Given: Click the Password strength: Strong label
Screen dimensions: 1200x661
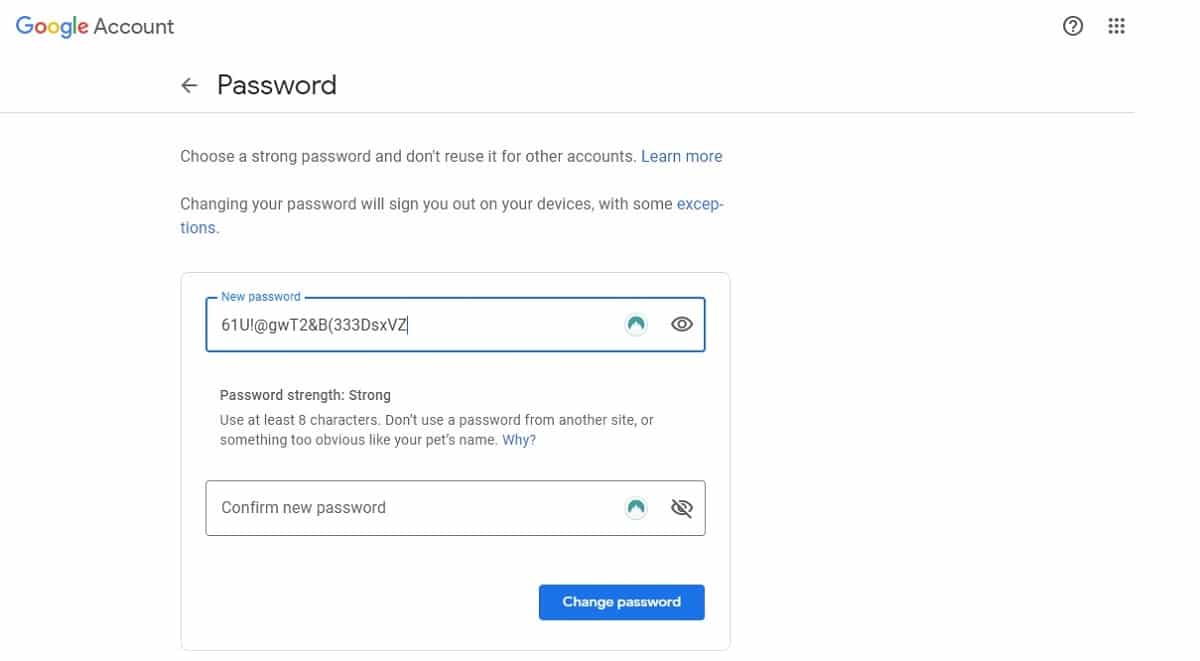Looking at the screenshot, I should 305,395.
